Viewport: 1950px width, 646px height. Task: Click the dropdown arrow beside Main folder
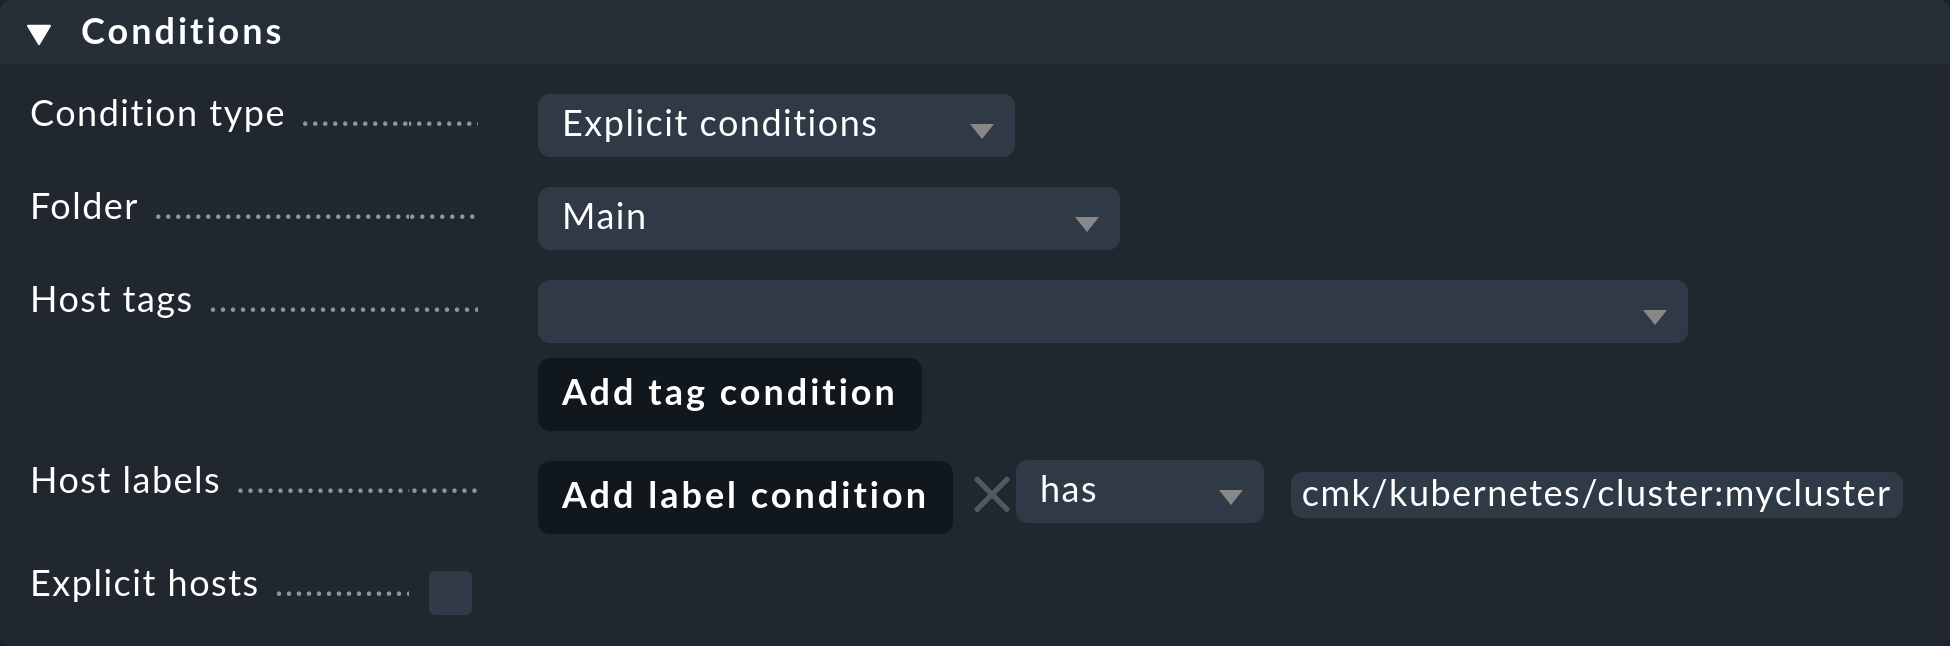1088,221
